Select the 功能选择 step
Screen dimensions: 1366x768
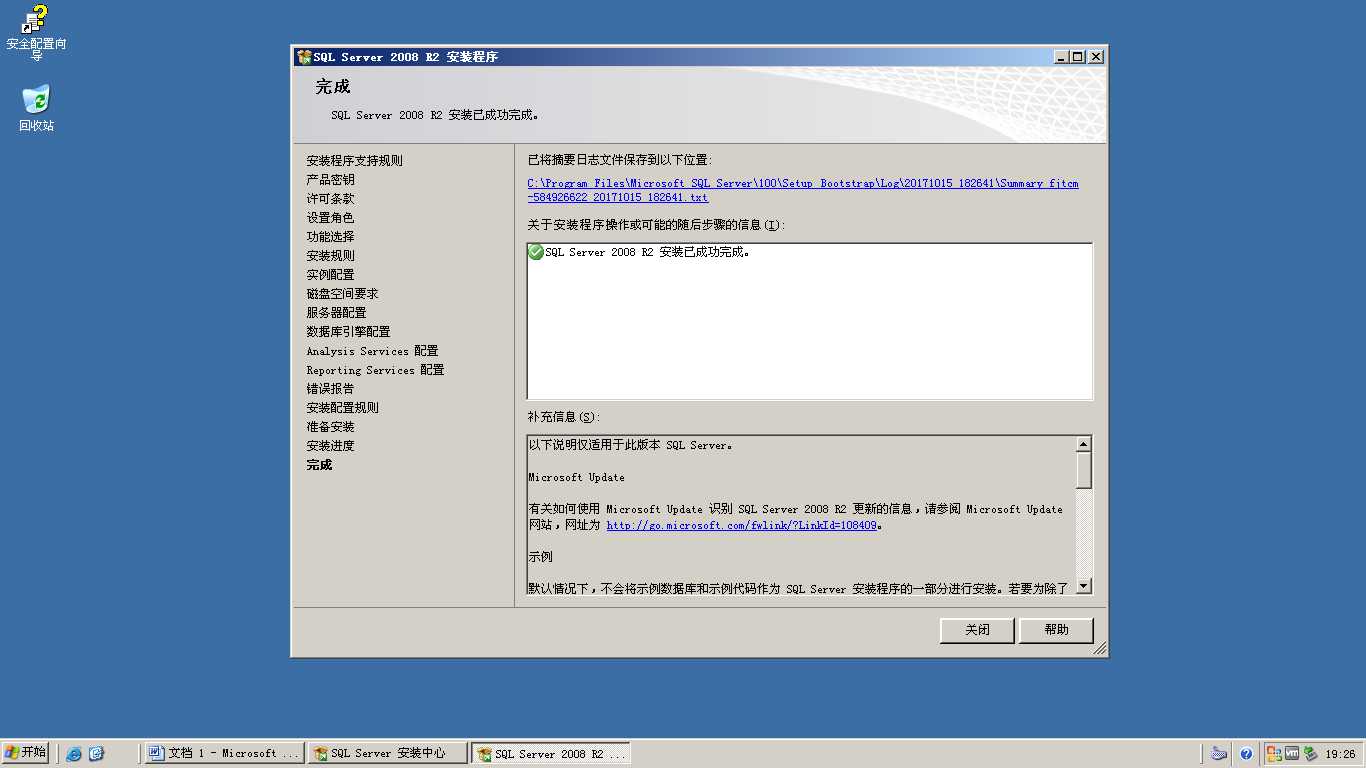pos(330,237)
